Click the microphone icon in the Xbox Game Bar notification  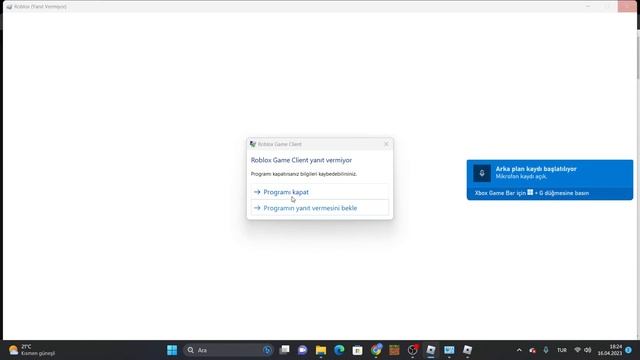point(482,173)
